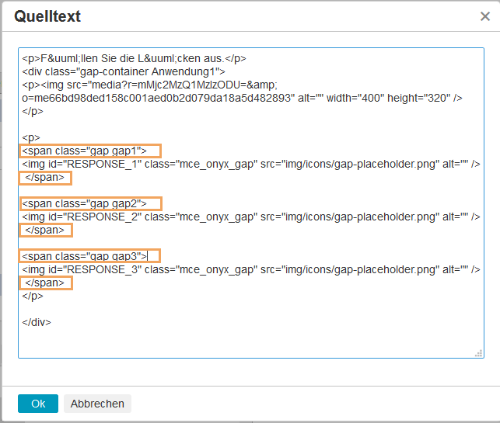Click the div class="gap-container Anwendung1" line

124,72
